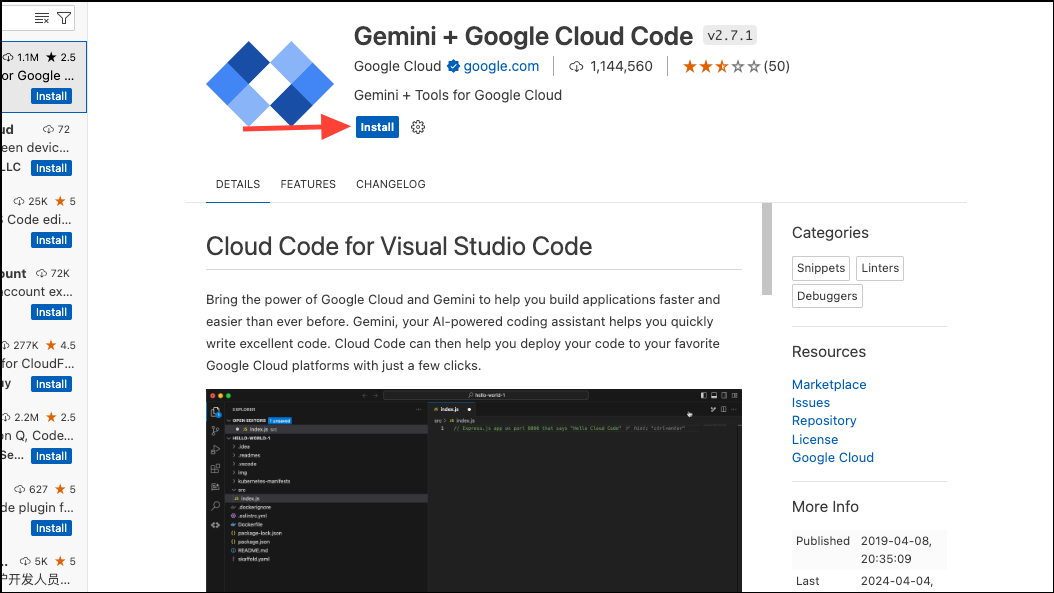Install the Gemini + Google Cloud Code extension
The image size is (1054, 593).
(376, 127)
